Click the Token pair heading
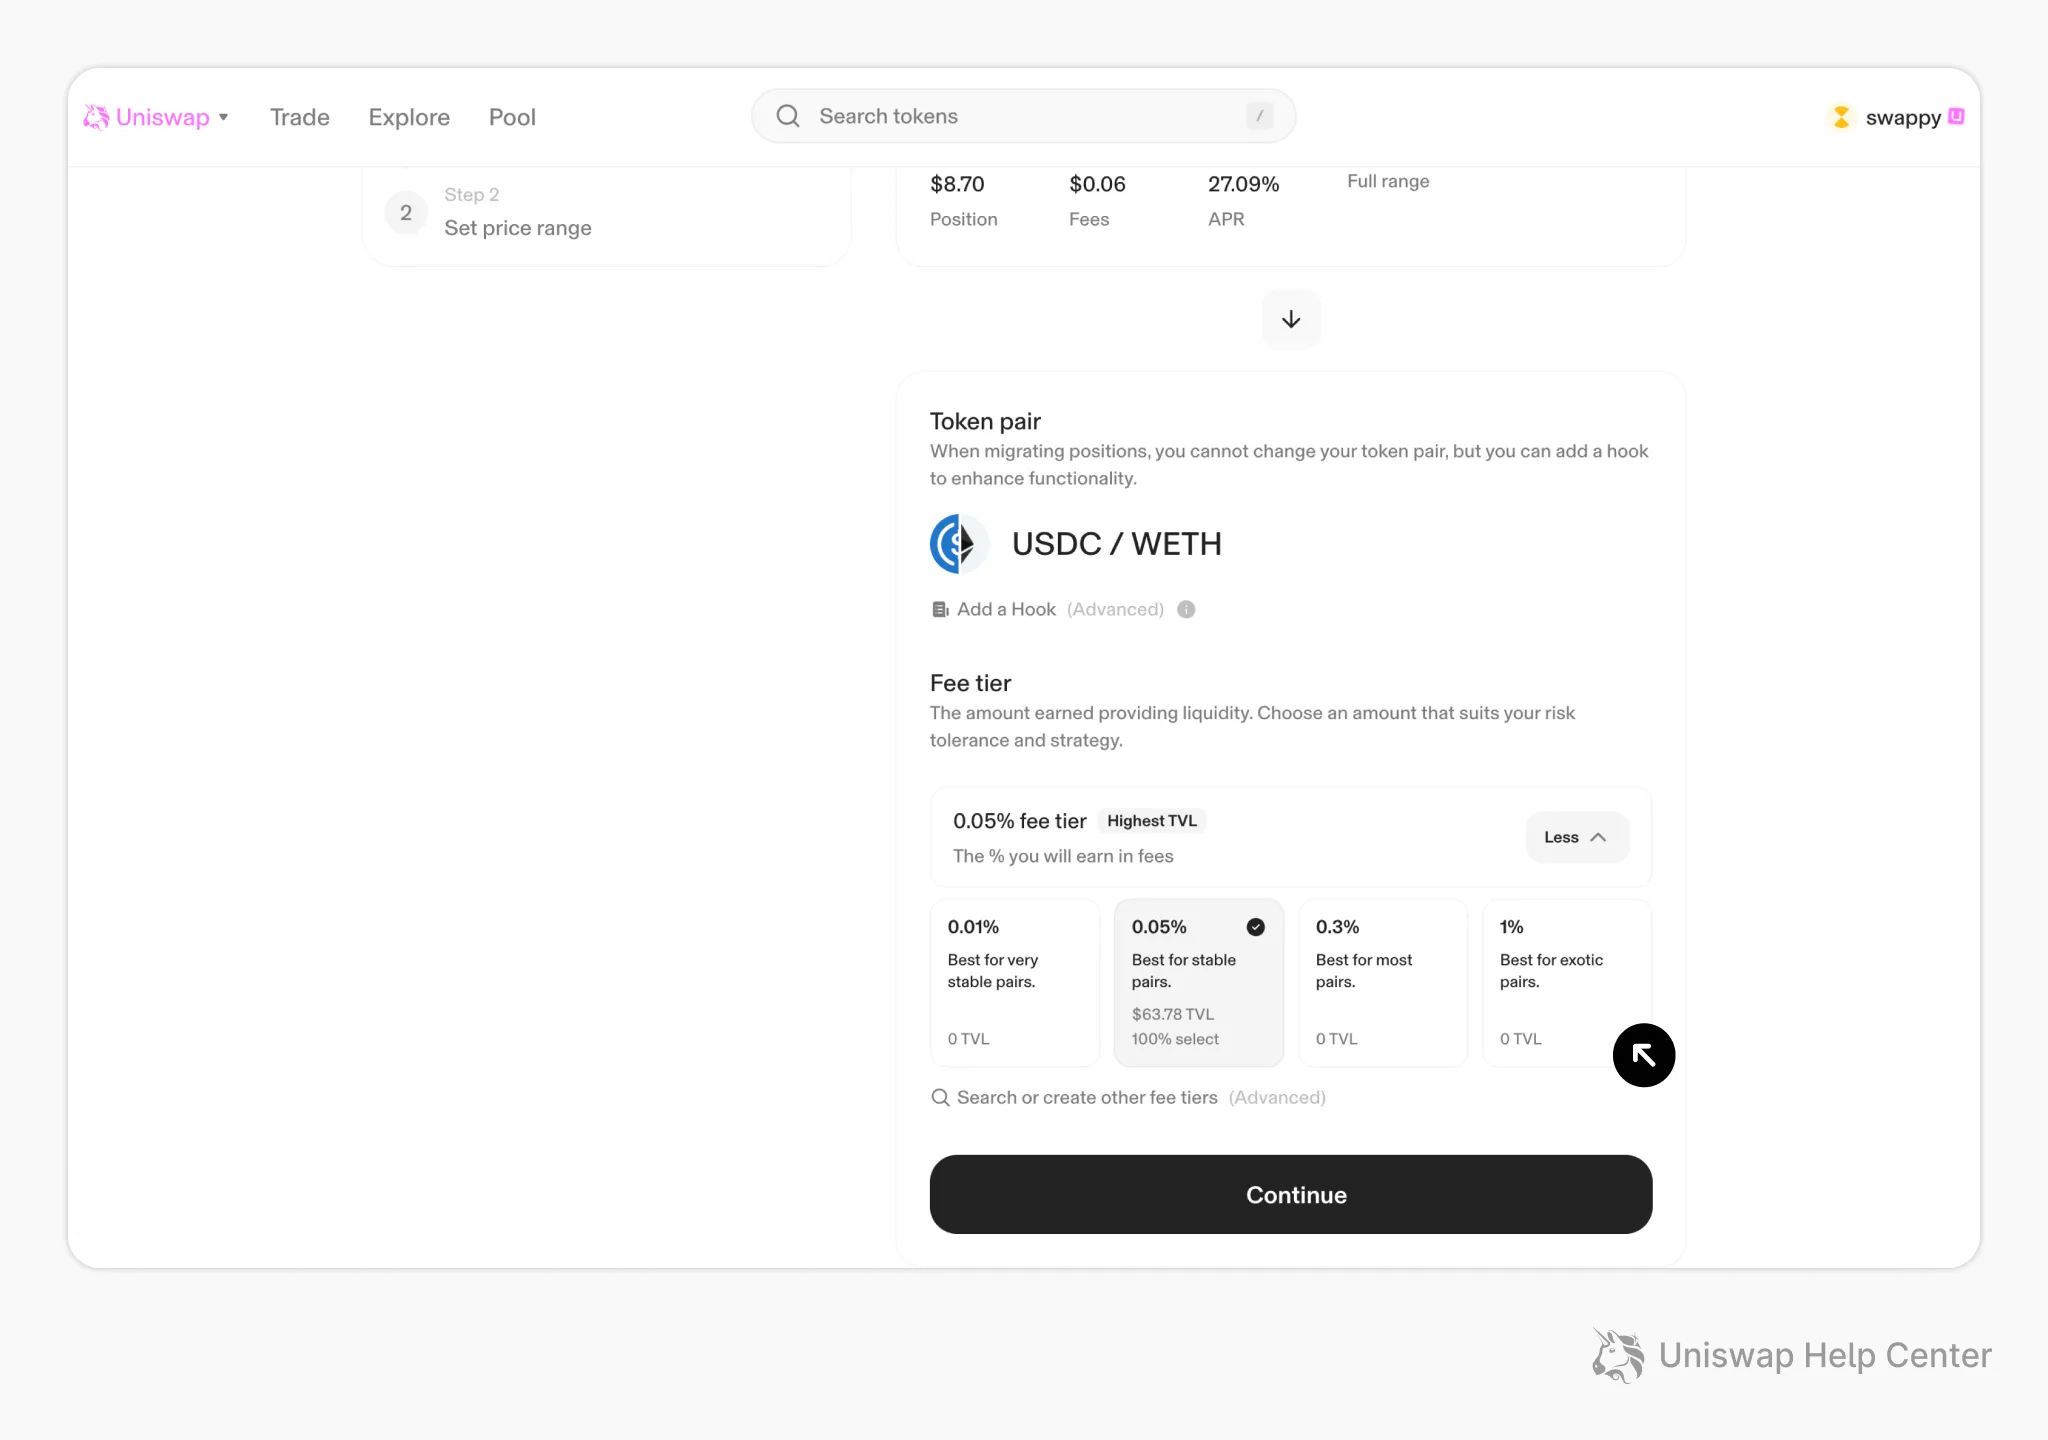This screenshot has width=2048, height=1440. pyautogui.click(x=985, y=421)
